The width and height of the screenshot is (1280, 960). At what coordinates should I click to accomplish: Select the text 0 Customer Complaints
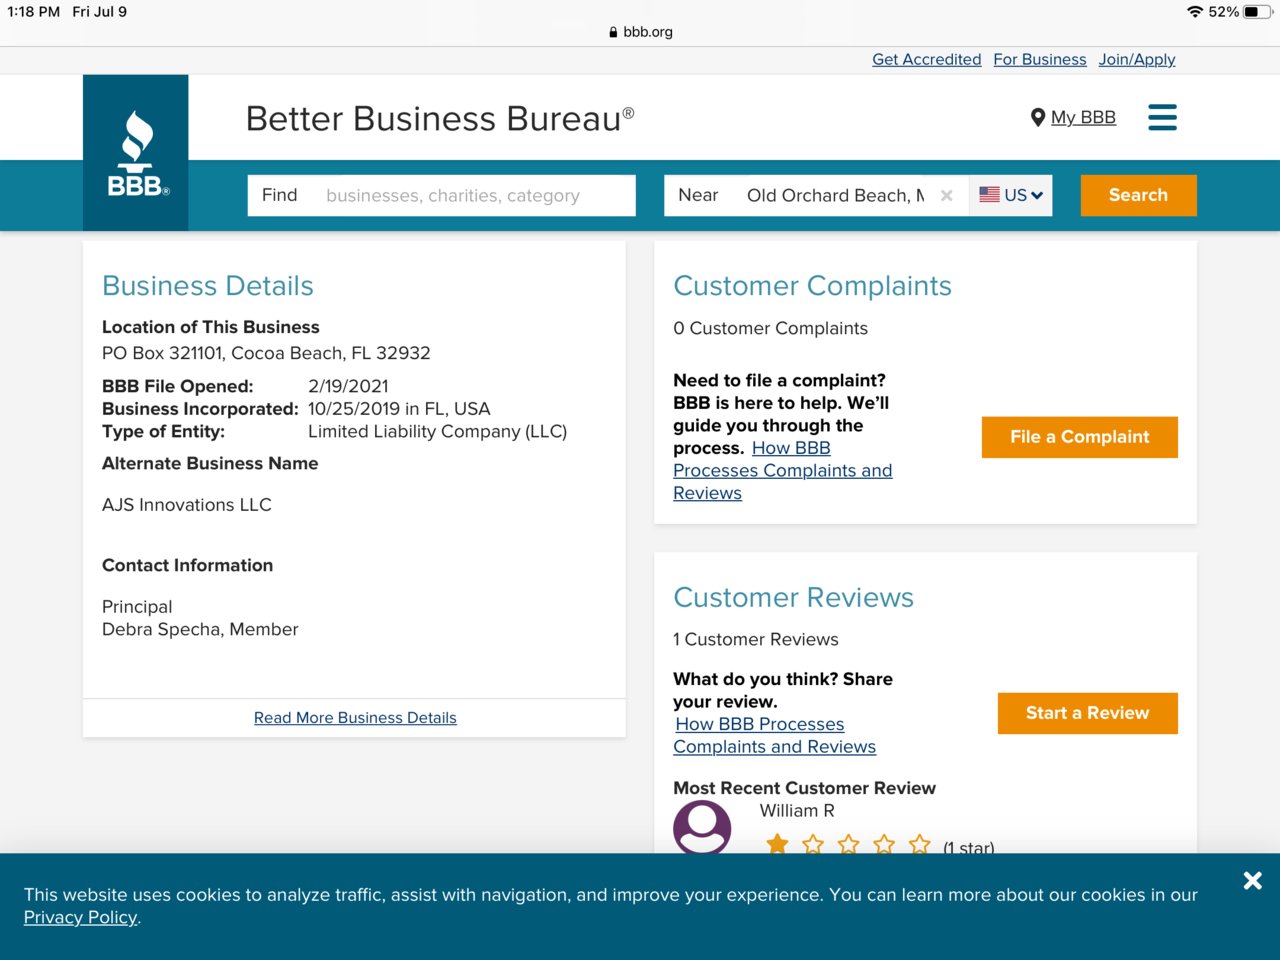point(770,328)
